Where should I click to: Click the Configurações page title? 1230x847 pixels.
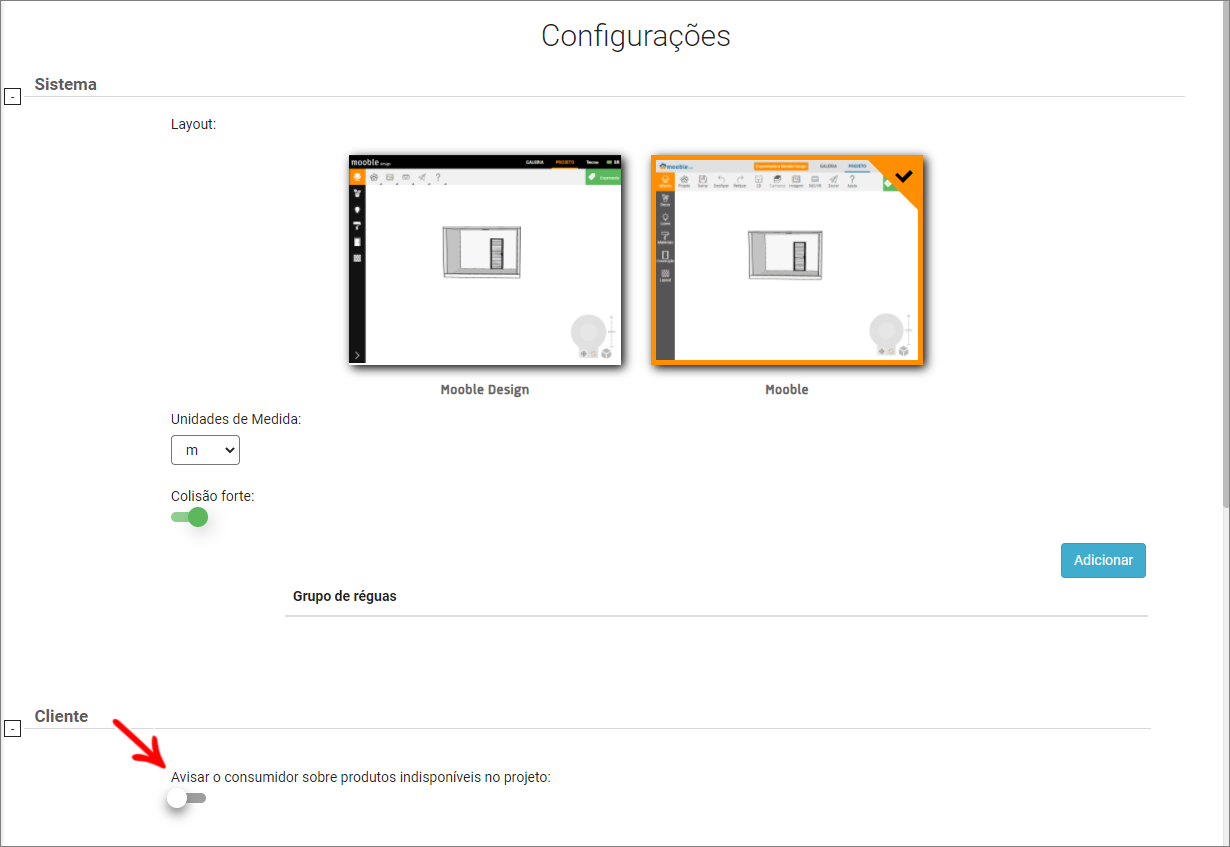pos(636,36)
